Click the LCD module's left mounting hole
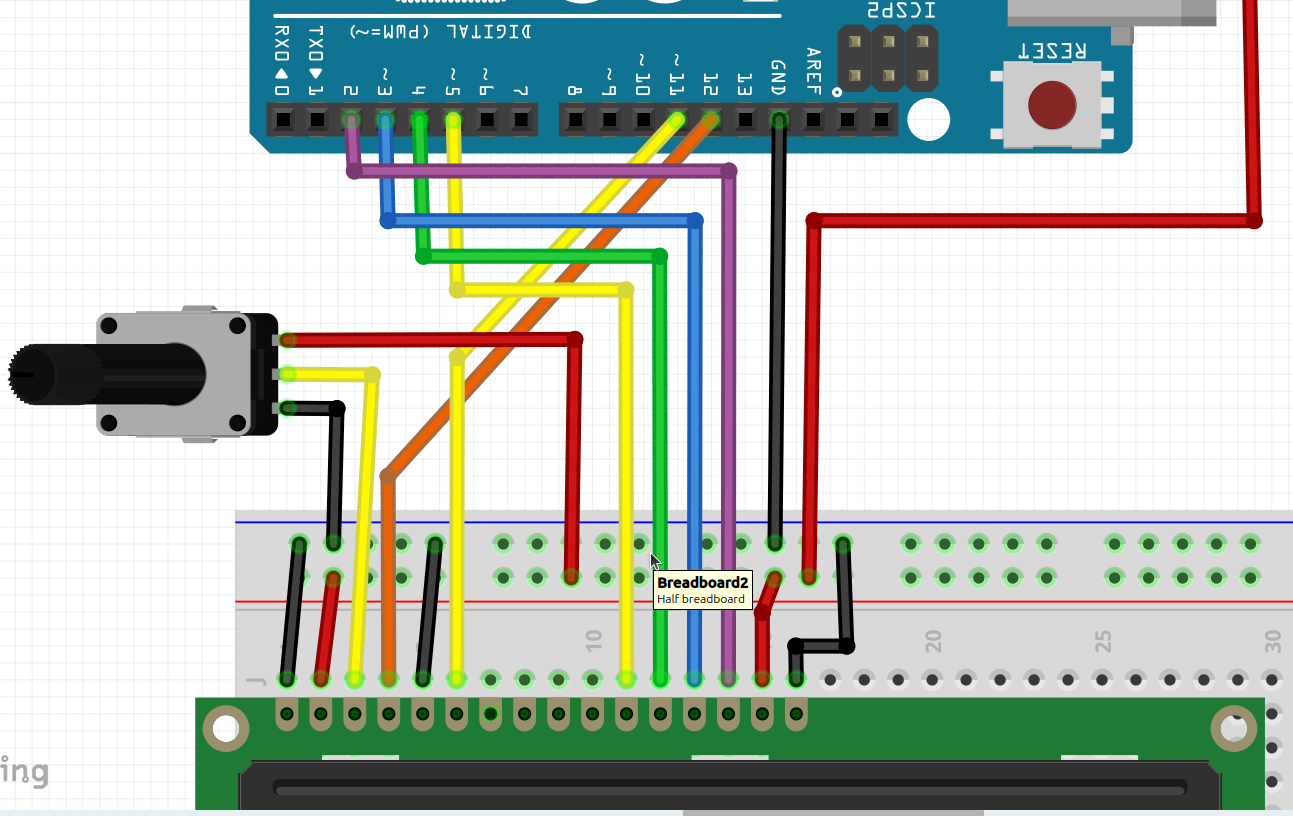Screen dimensions: 1293x816 click(x=226, y=729)
